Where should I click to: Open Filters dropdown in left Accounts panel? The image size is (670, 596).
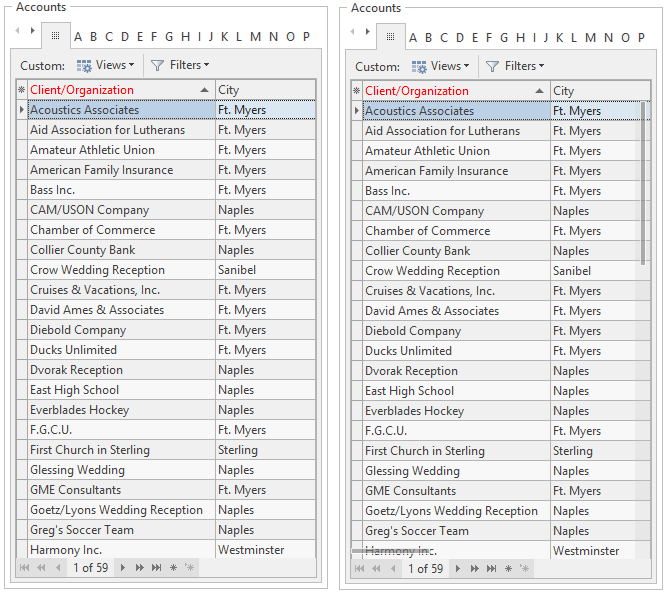click(x=180, y=65)
